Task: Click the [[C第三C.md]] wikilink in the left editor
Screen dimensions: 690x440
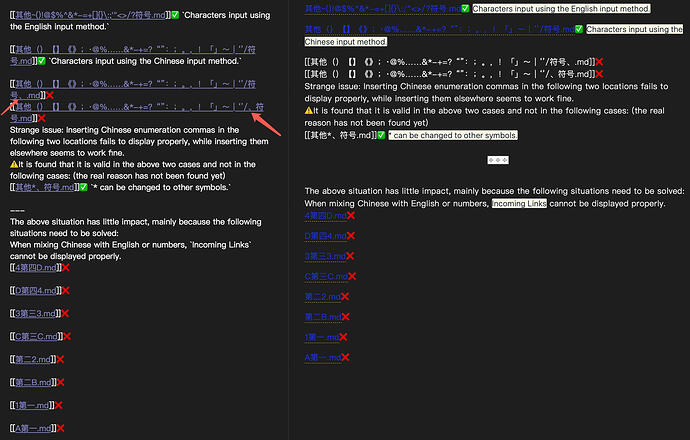Action: coord(34,335)
